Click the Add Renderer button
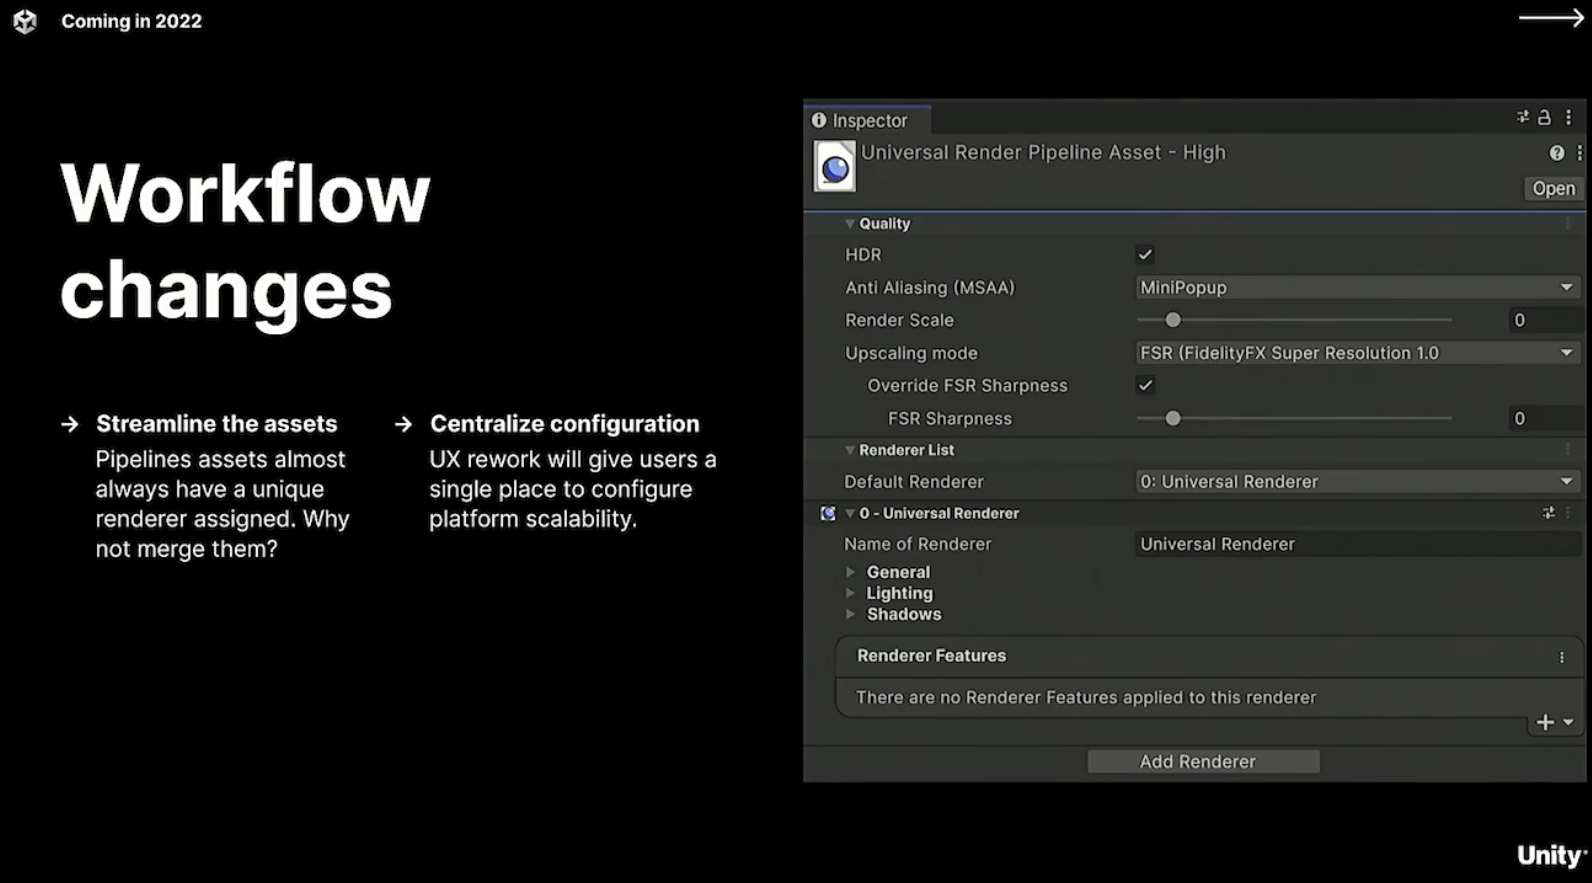This screenshot has width=1592, height=883. [1203, 761]
